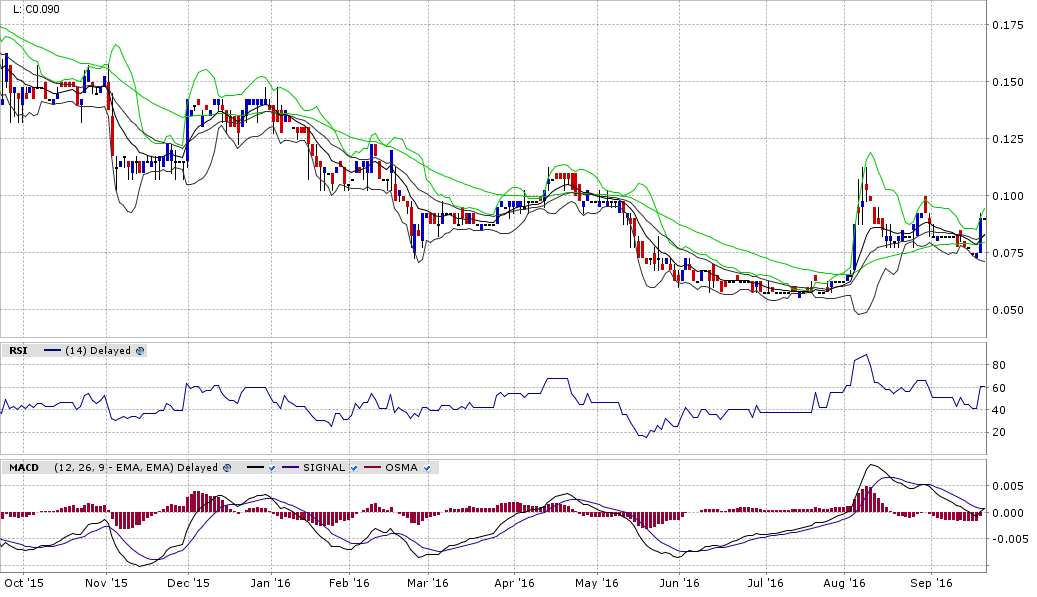
Task: Click the MACD black line legend swatch
Action: pos(254,467)
